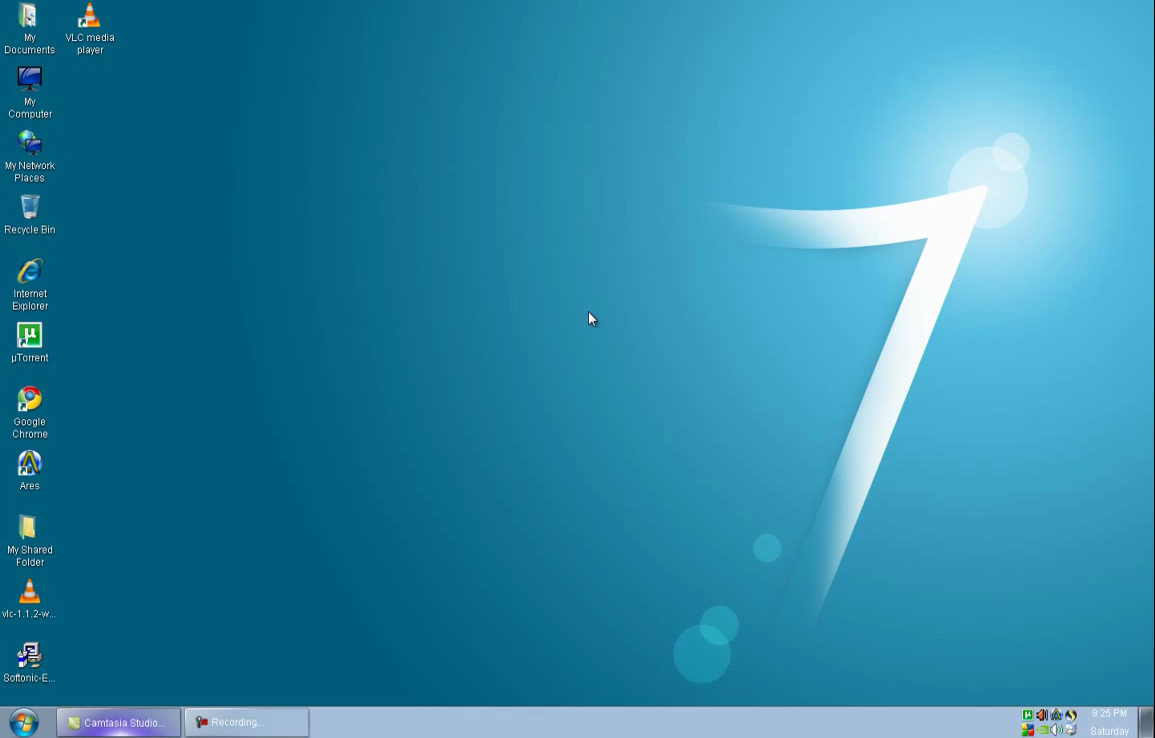1155x738 pixels.
Task: Select the vlc-1.1.2 installer file icon
Action: (29, 599)
